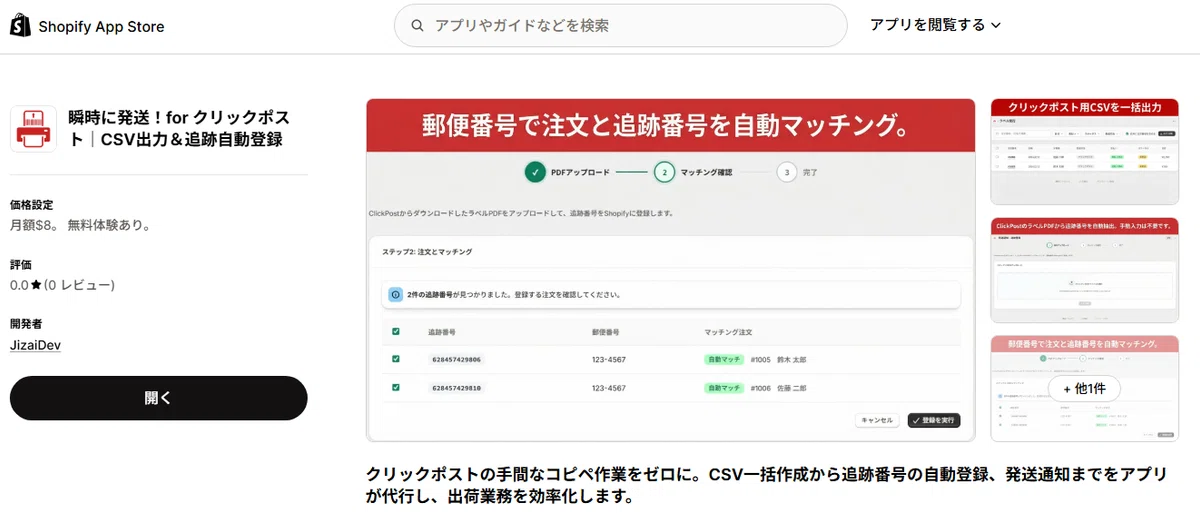This screenshot has width=1200, height=513.
Task: Click the 登録を実行 button
Action: tap(934, 420)
